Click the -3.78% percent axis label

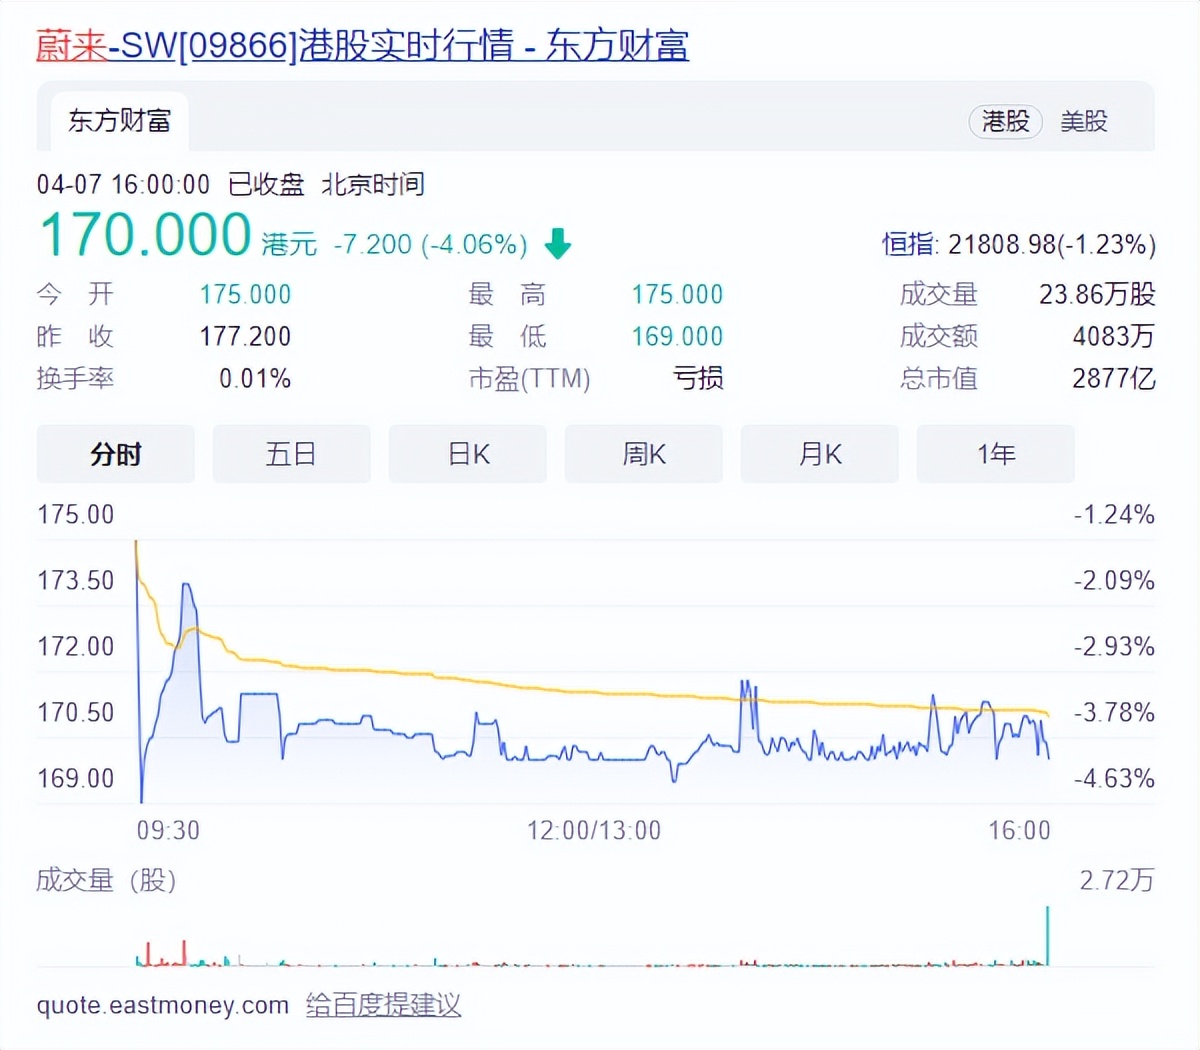pos(1114,712)
